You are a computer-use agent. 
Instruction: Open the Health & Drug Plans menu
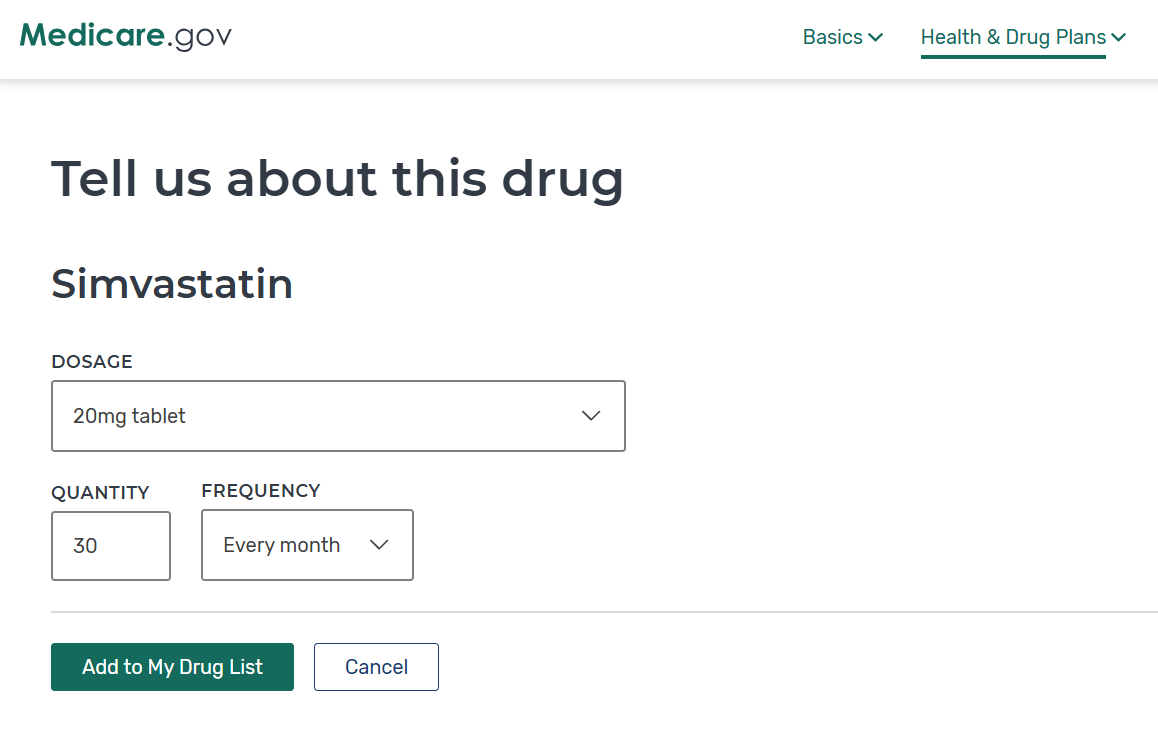tap(1013, 37)
